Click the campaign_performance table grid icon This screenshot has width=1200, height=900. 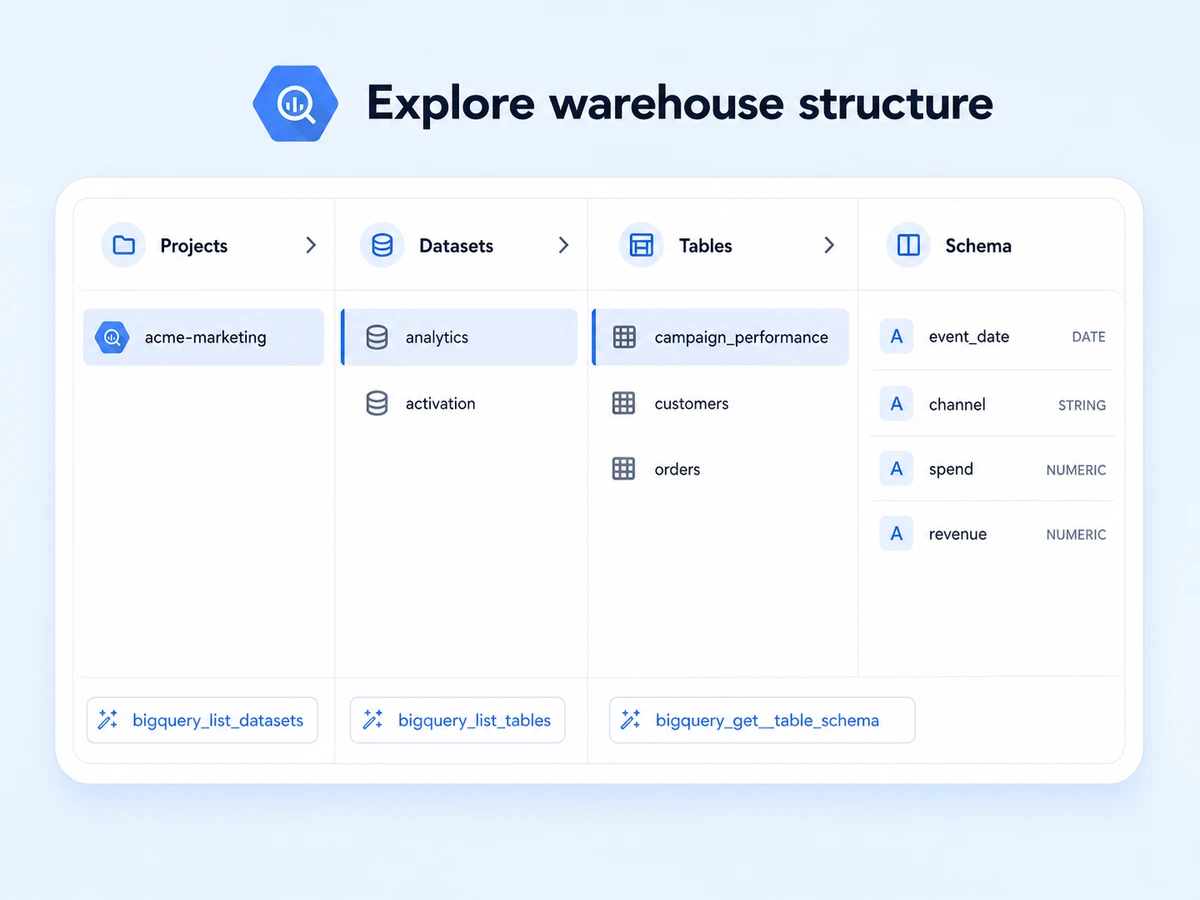coord(624,337)
